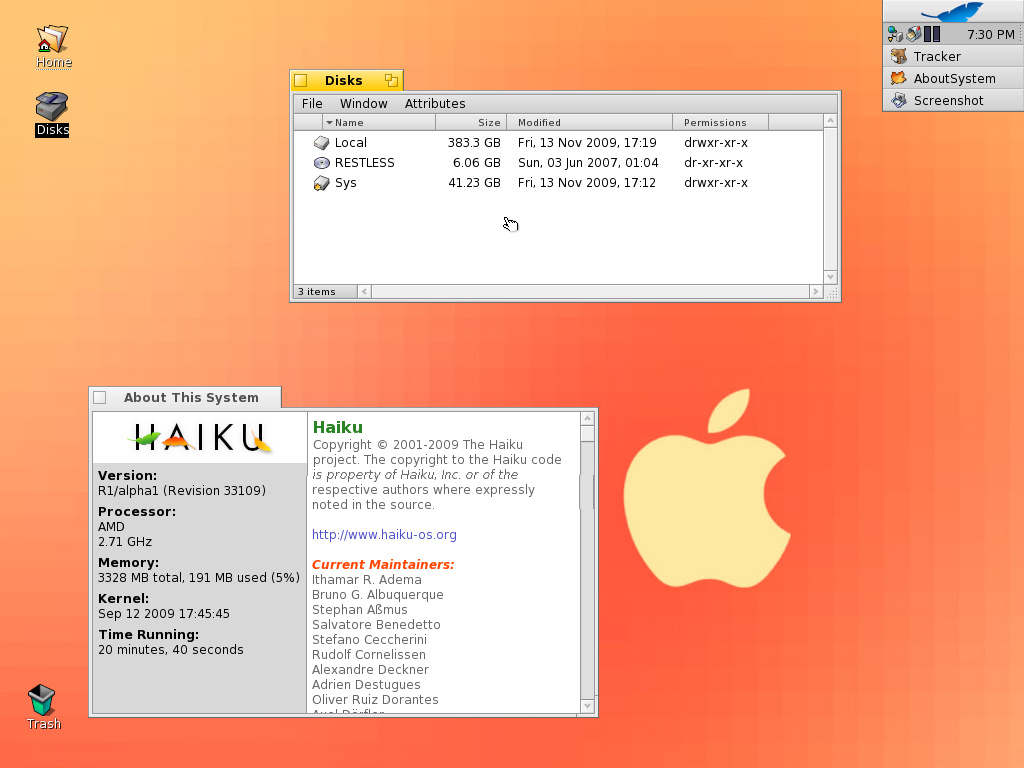Click the CPU usage bars tray icon
1024x768 pixels.
[932, 34]
